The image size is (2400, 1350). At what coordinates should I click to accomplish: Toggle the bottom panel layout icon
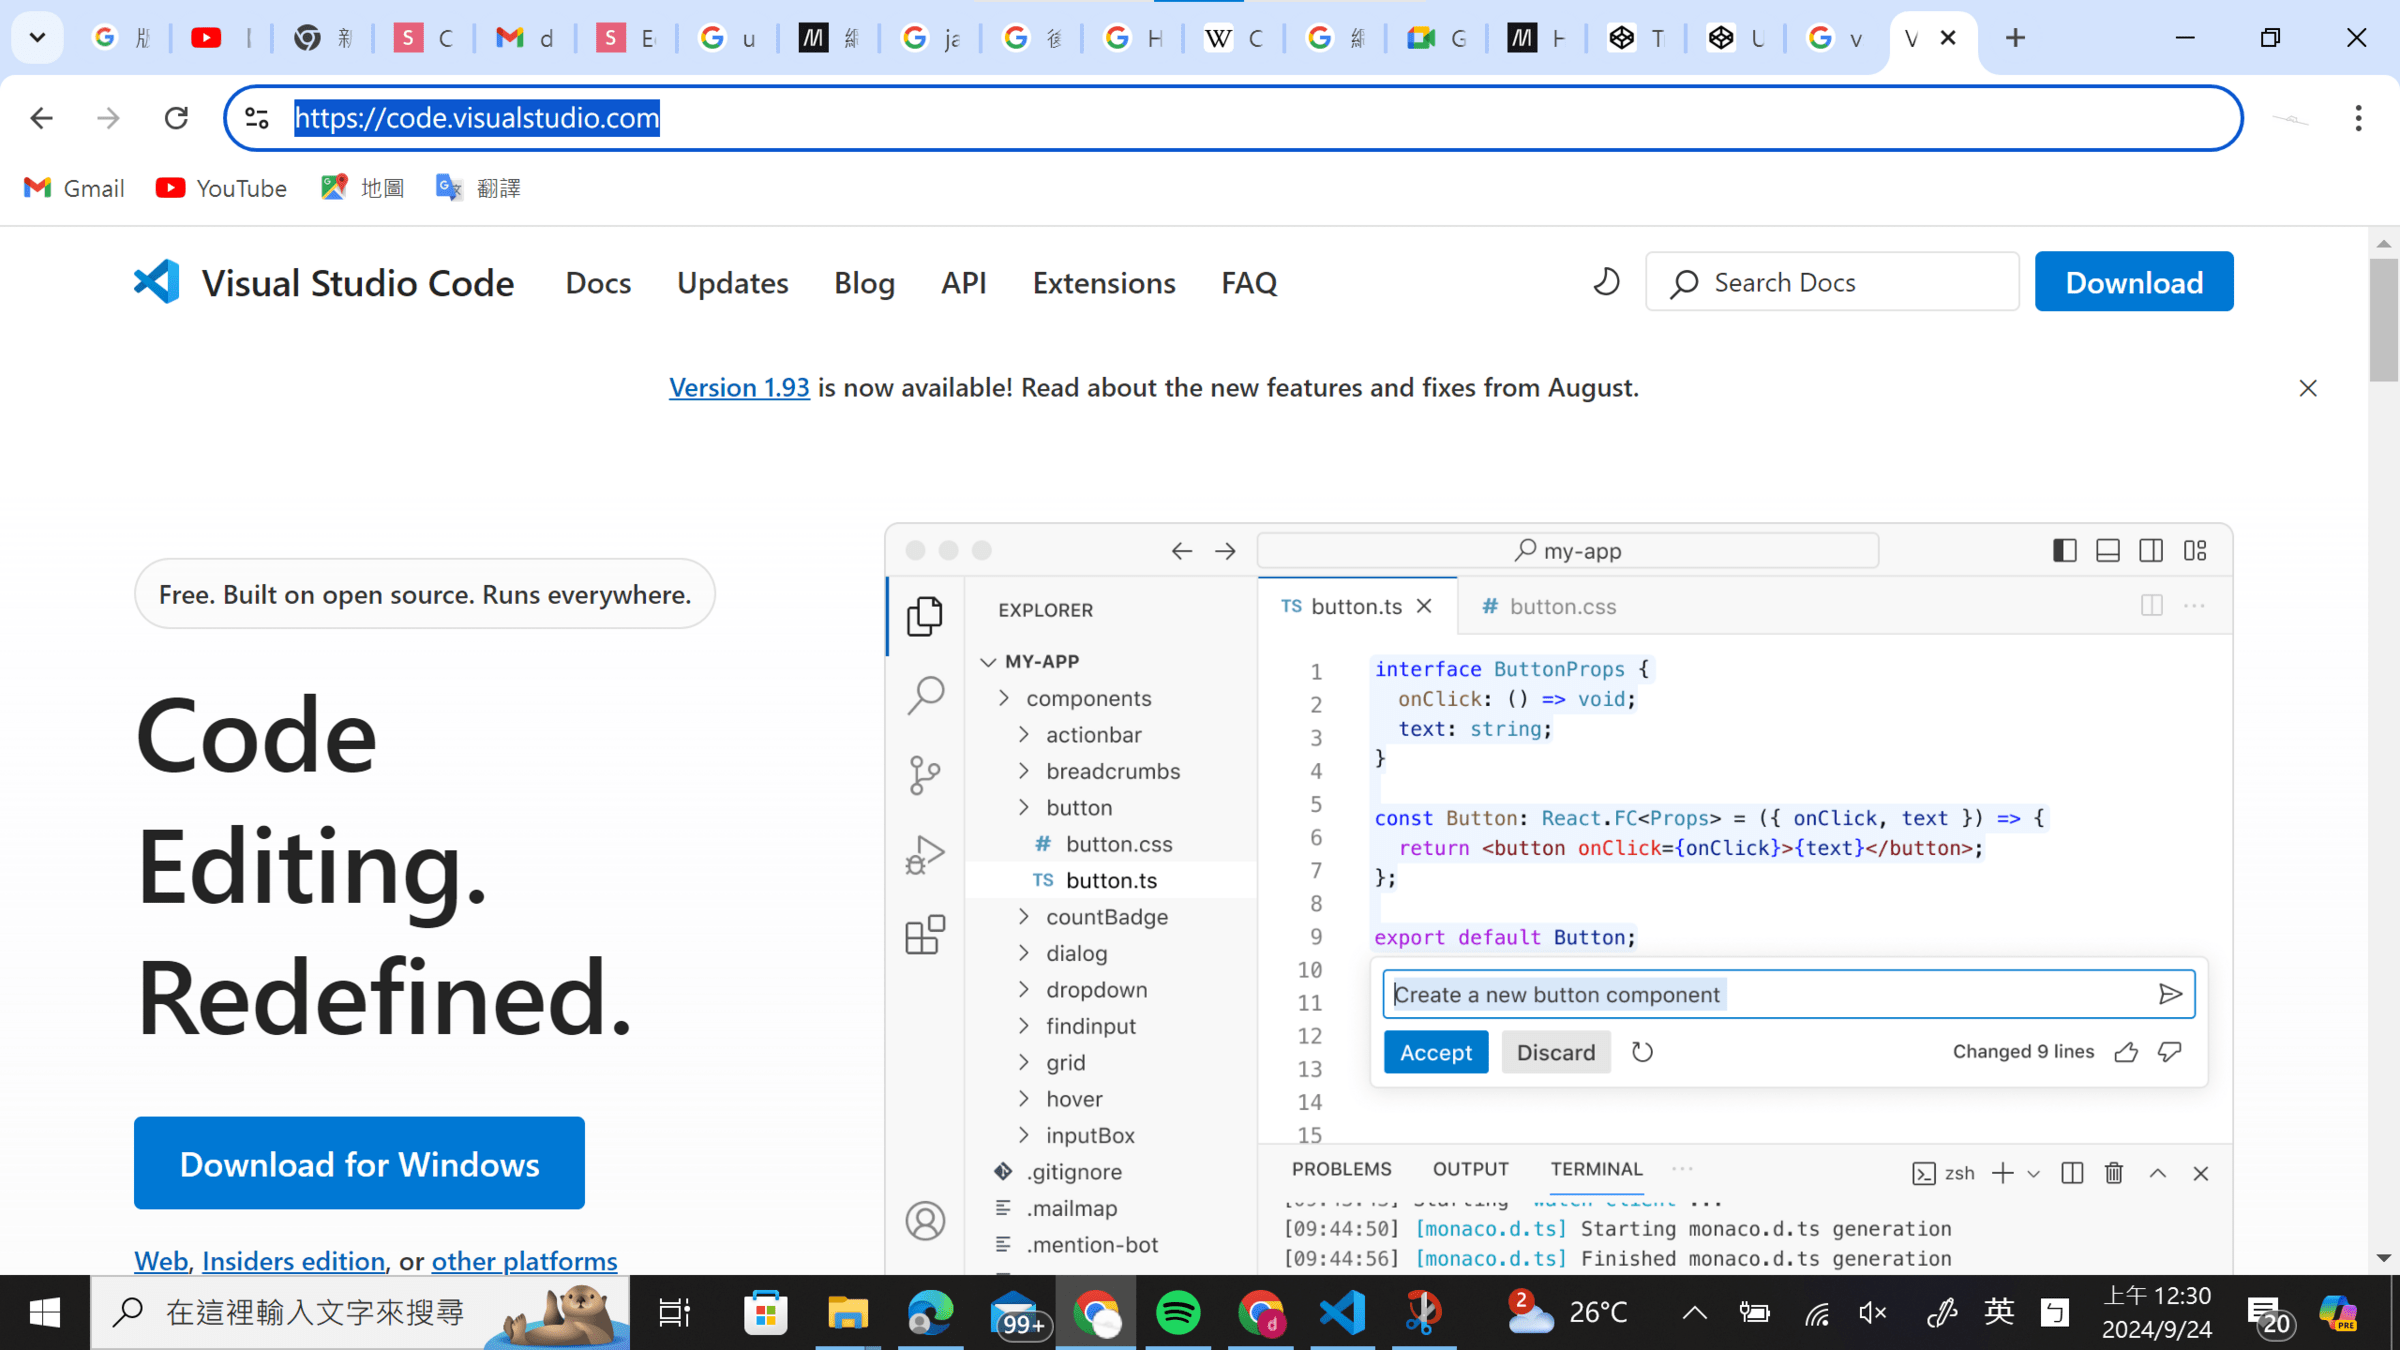click(x=2108, y=551)
